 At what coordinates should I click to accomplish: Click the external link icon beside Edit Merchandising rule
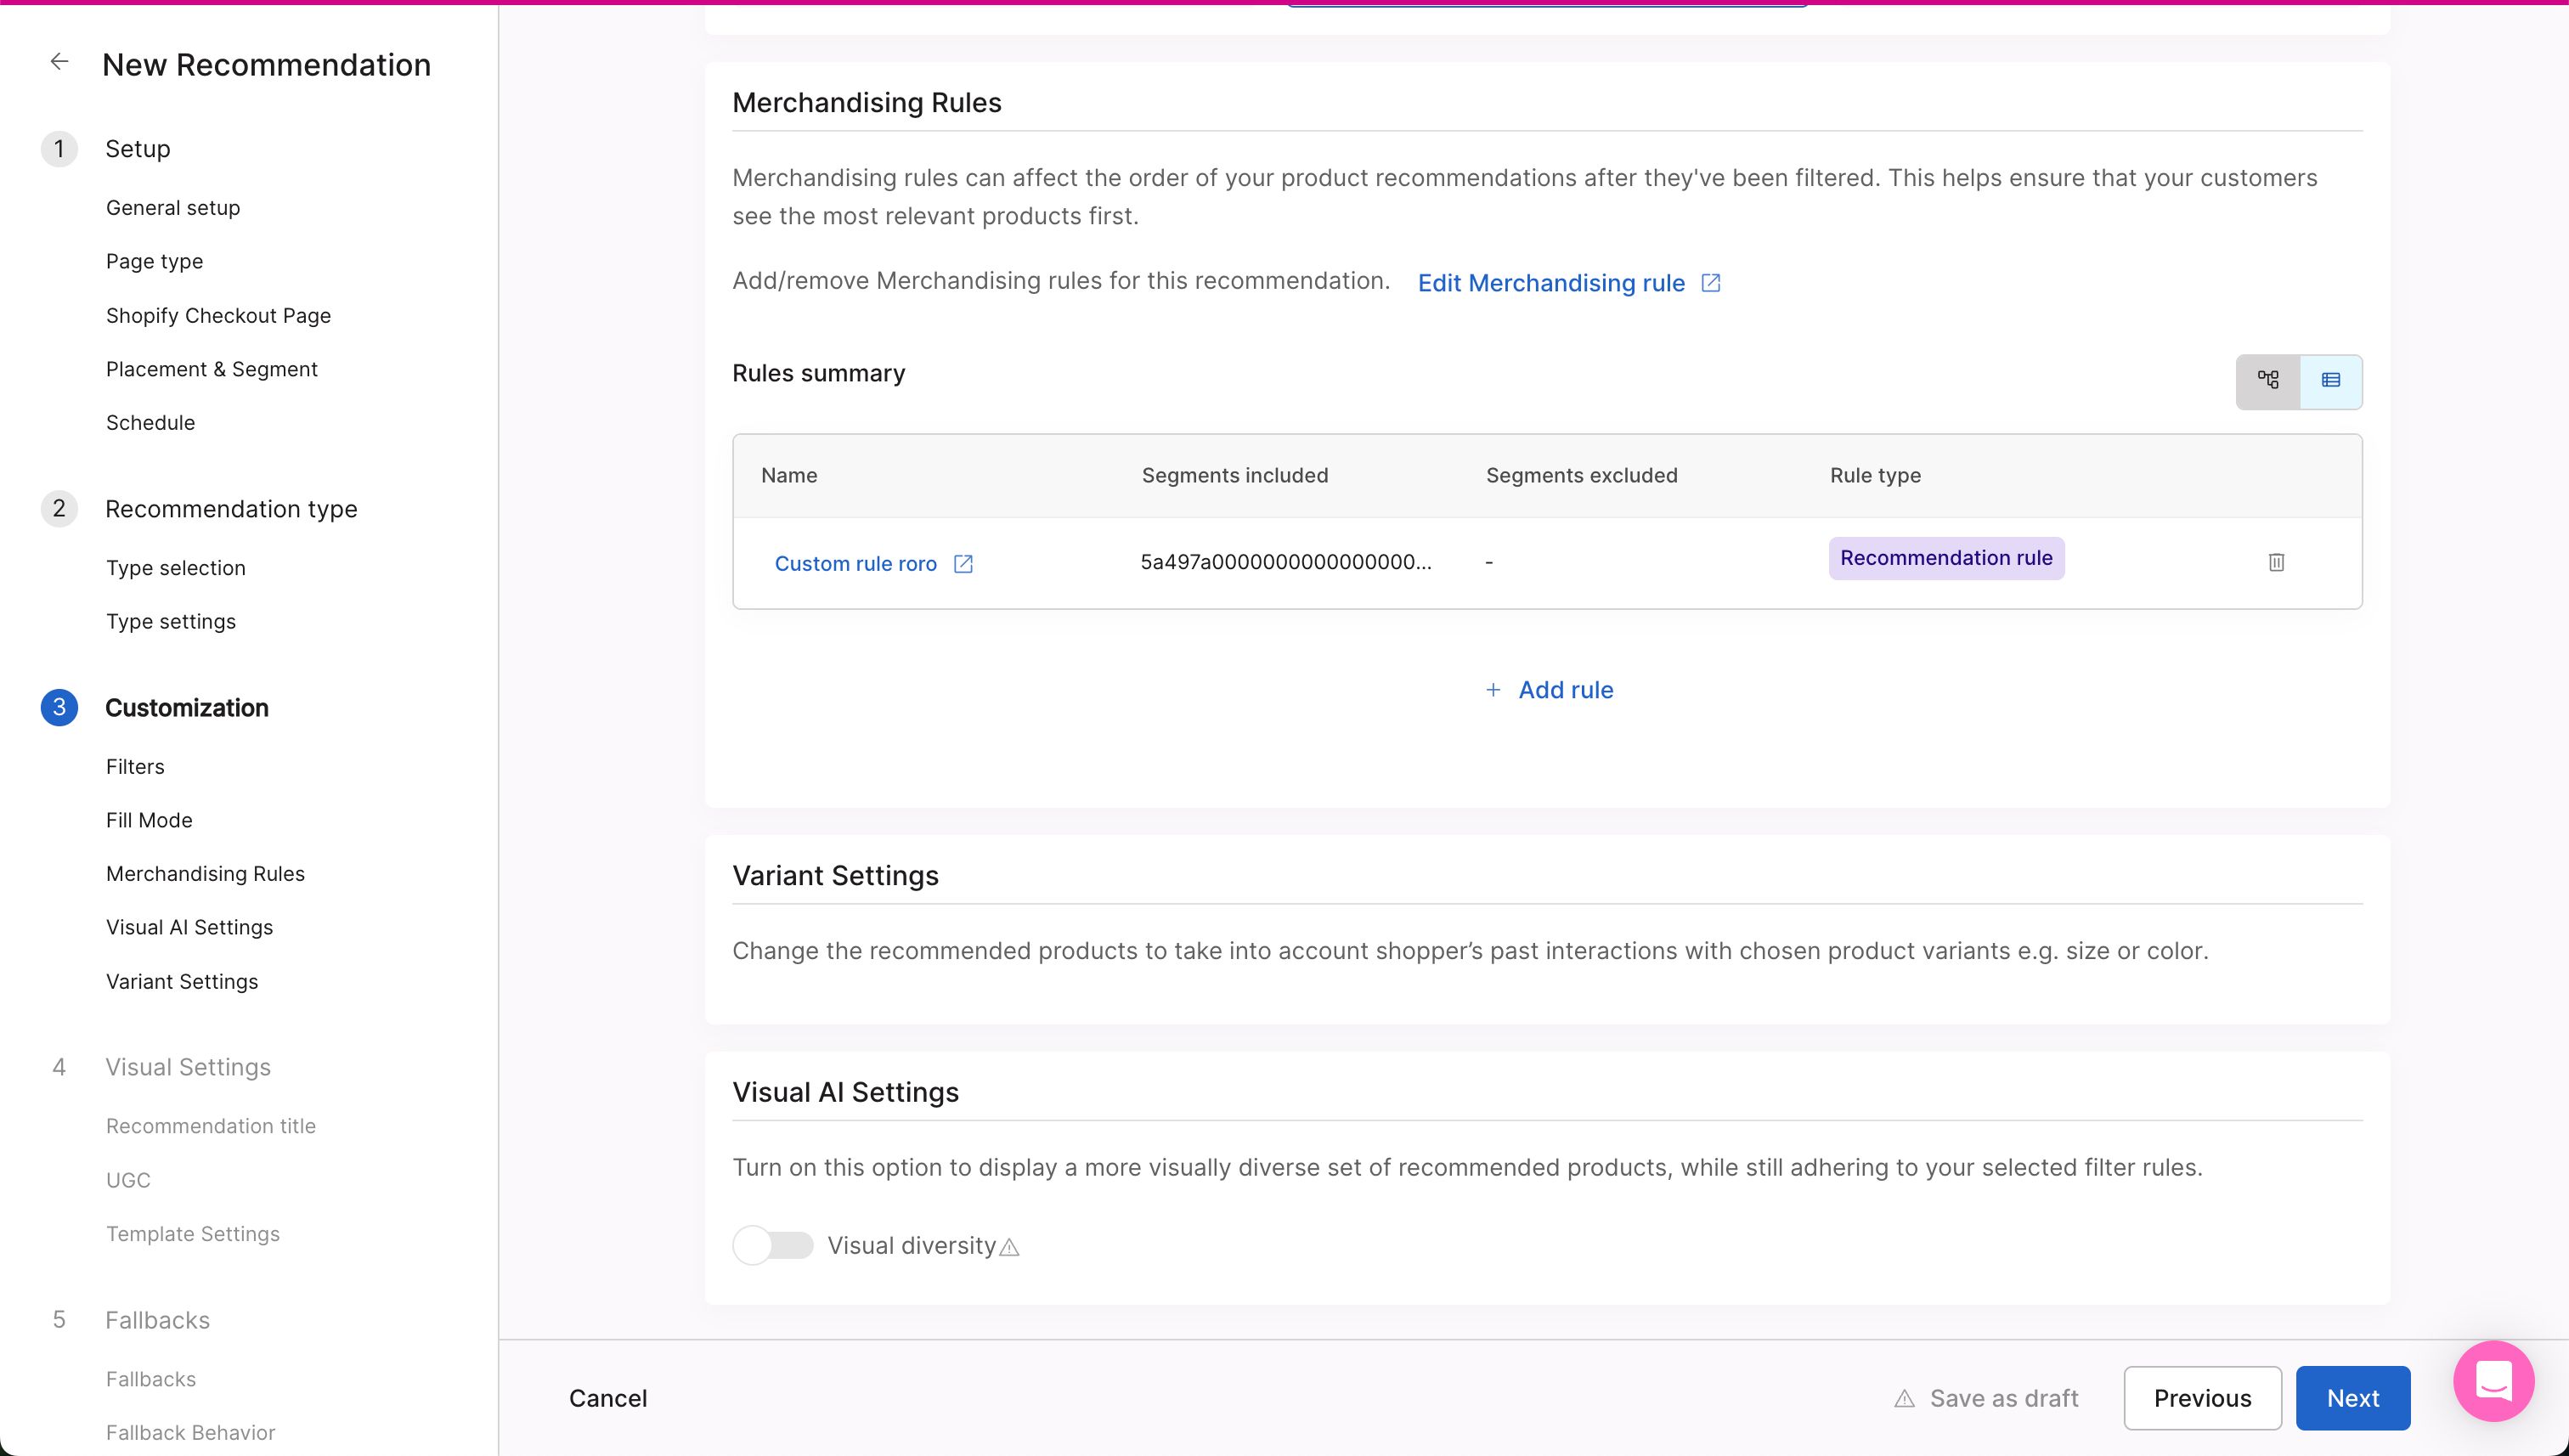click(x=1709, y=283)
